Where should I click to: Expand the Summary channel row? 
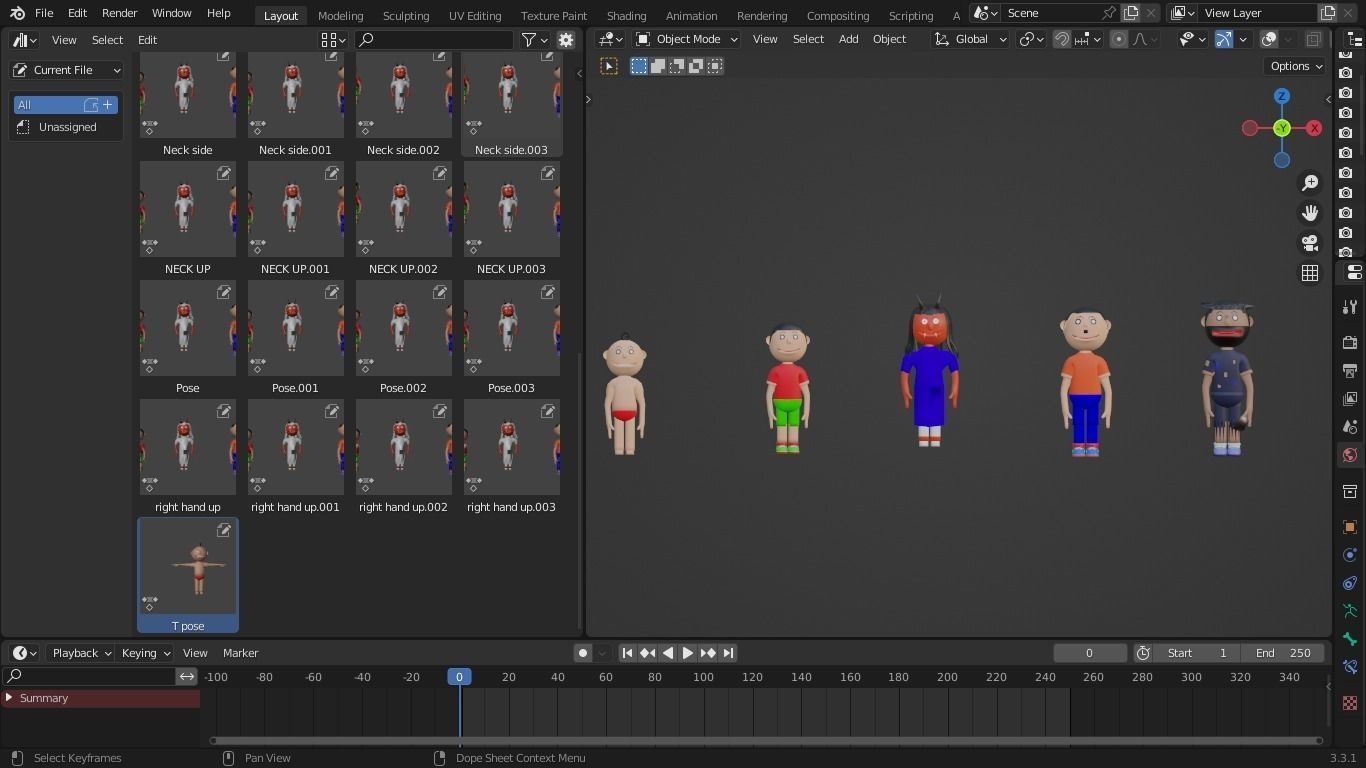pyautogui.click(x=9, y=698)
